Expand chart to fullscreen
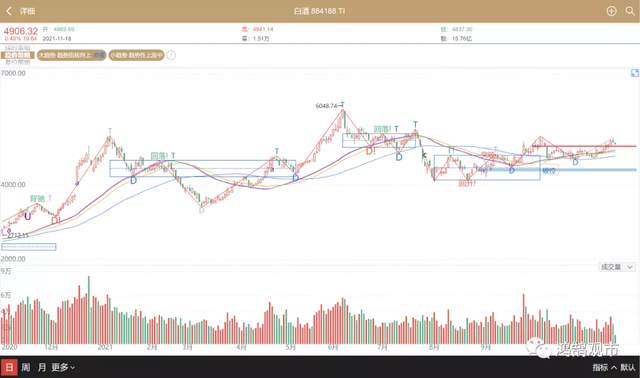This screenshot has width=640, height=378. click(x=635, y=73)
